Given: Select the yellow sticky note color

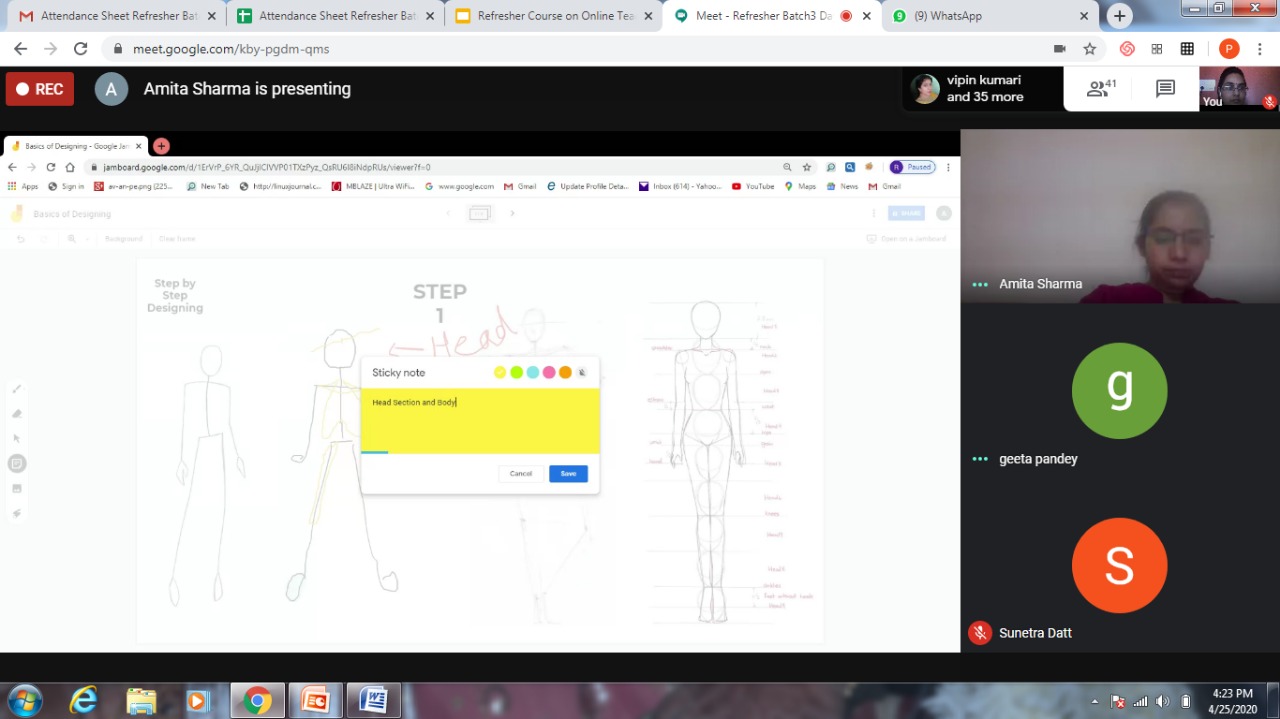Looking at the screenshot, I should pyautogui.click(x=500, y=373).
